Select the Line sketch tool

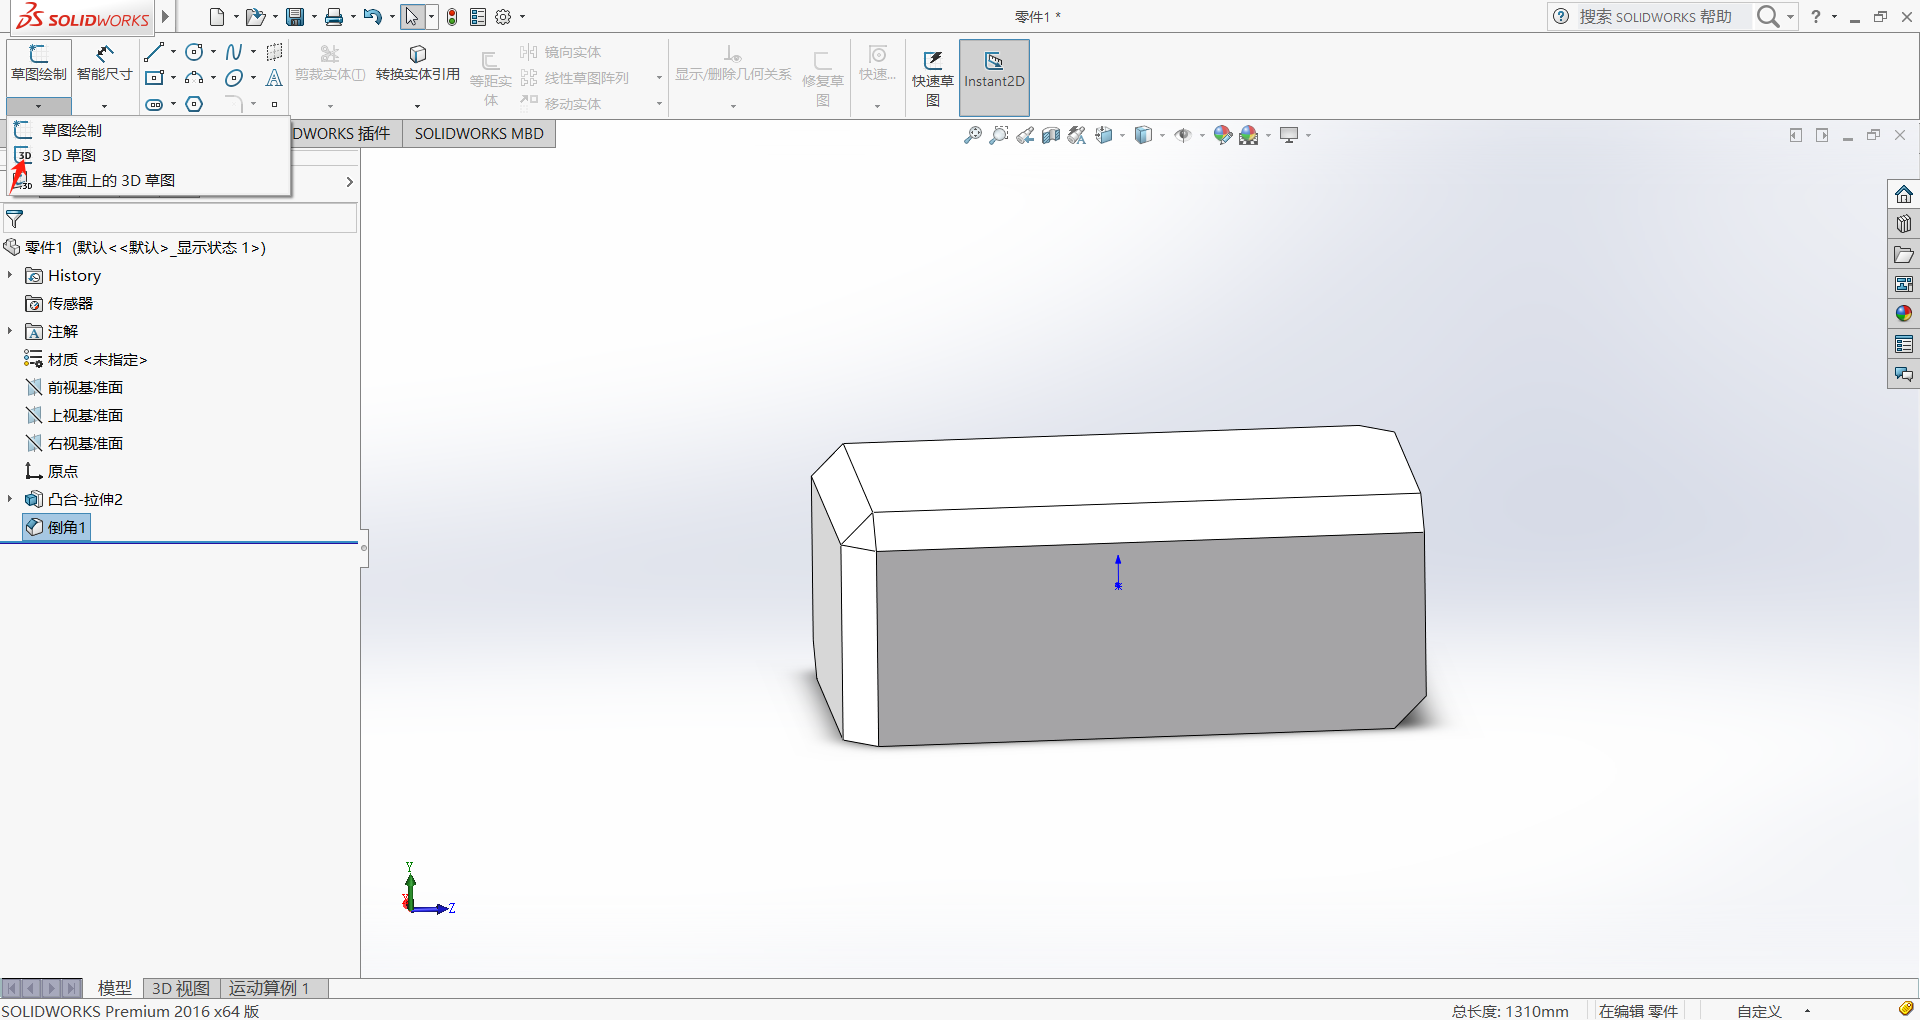(154, 52)
